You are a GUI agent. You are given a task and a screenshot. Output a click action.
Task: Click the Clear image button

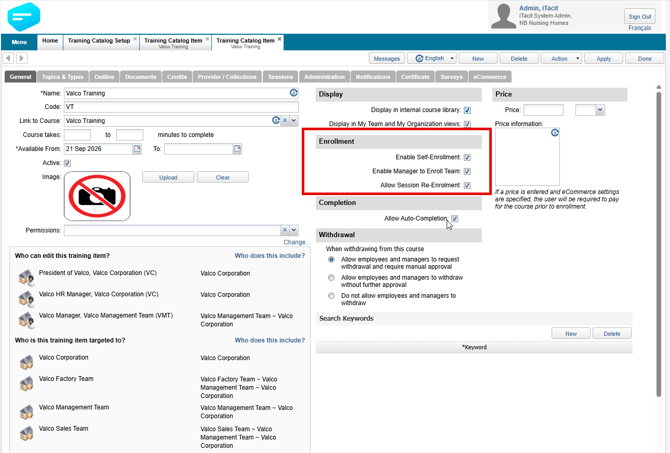pos(223,177)
